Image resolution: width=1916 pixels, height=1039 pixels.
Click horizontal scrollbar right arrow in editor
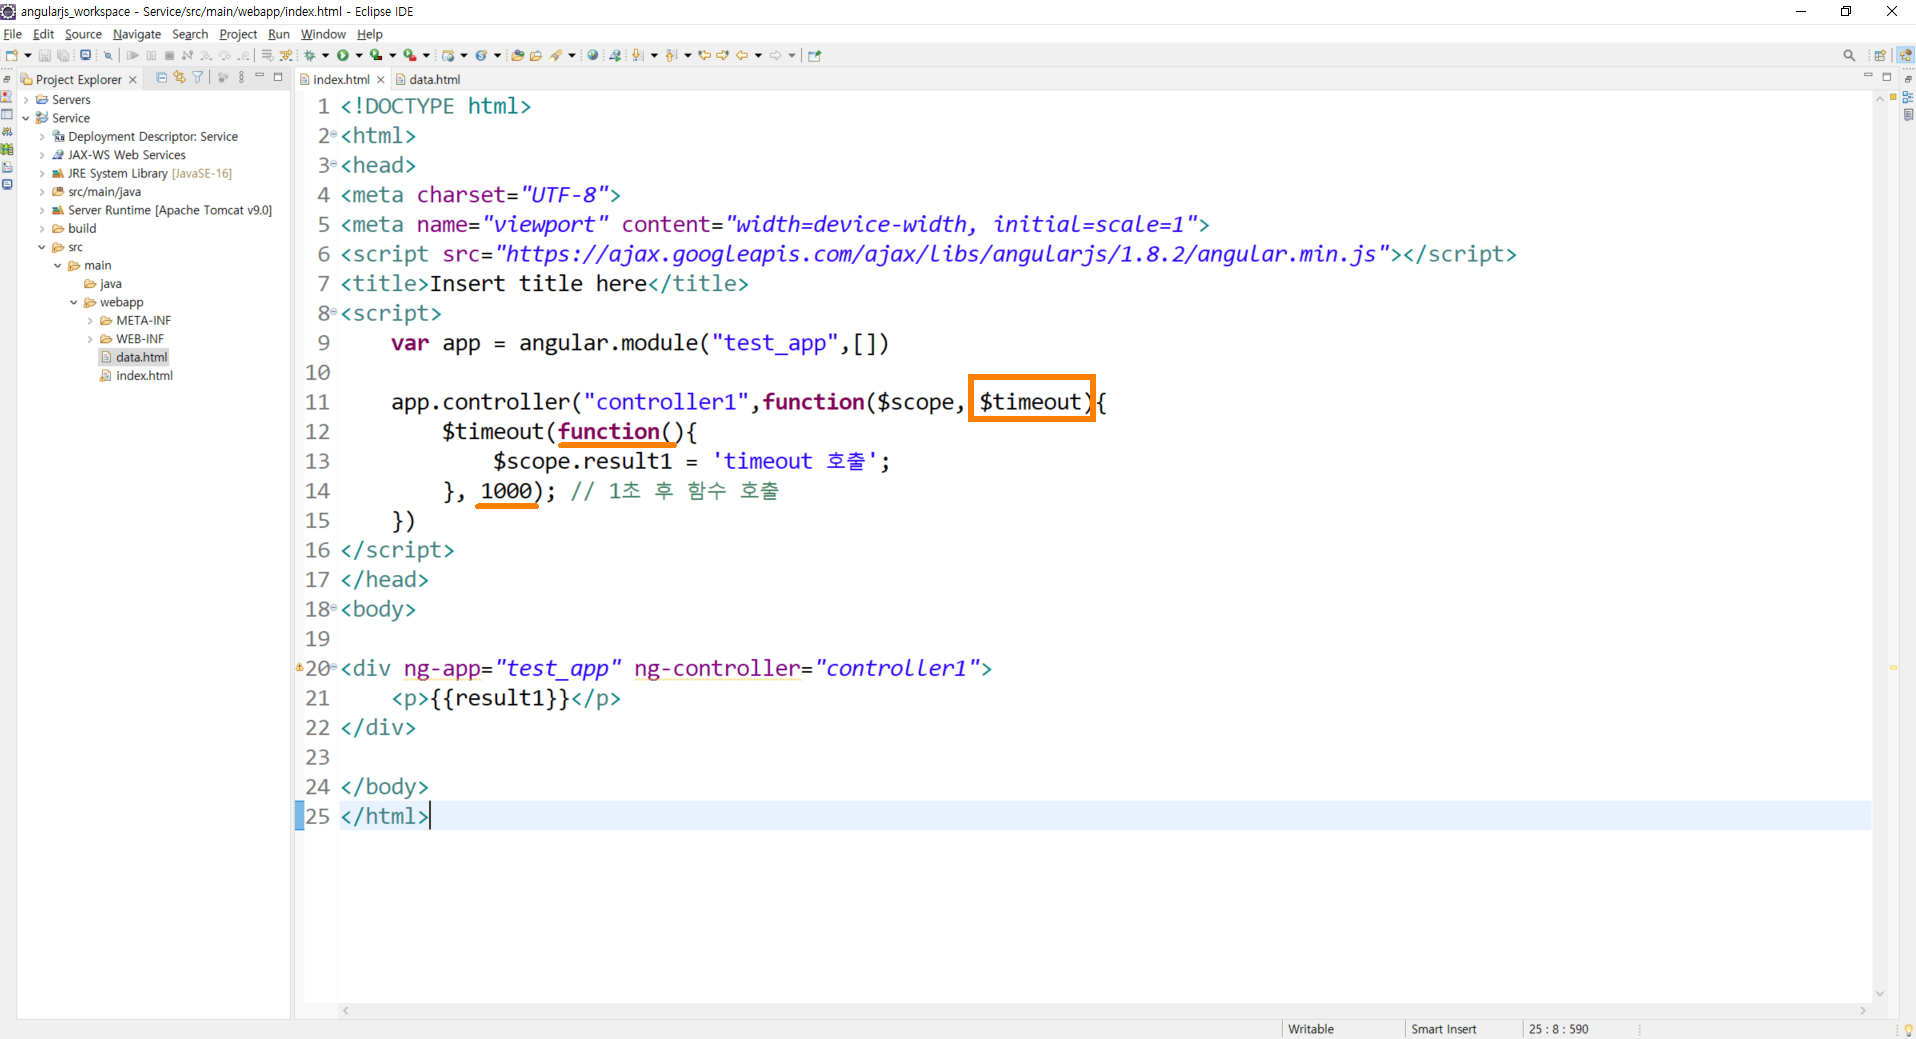point(1863,1010)
